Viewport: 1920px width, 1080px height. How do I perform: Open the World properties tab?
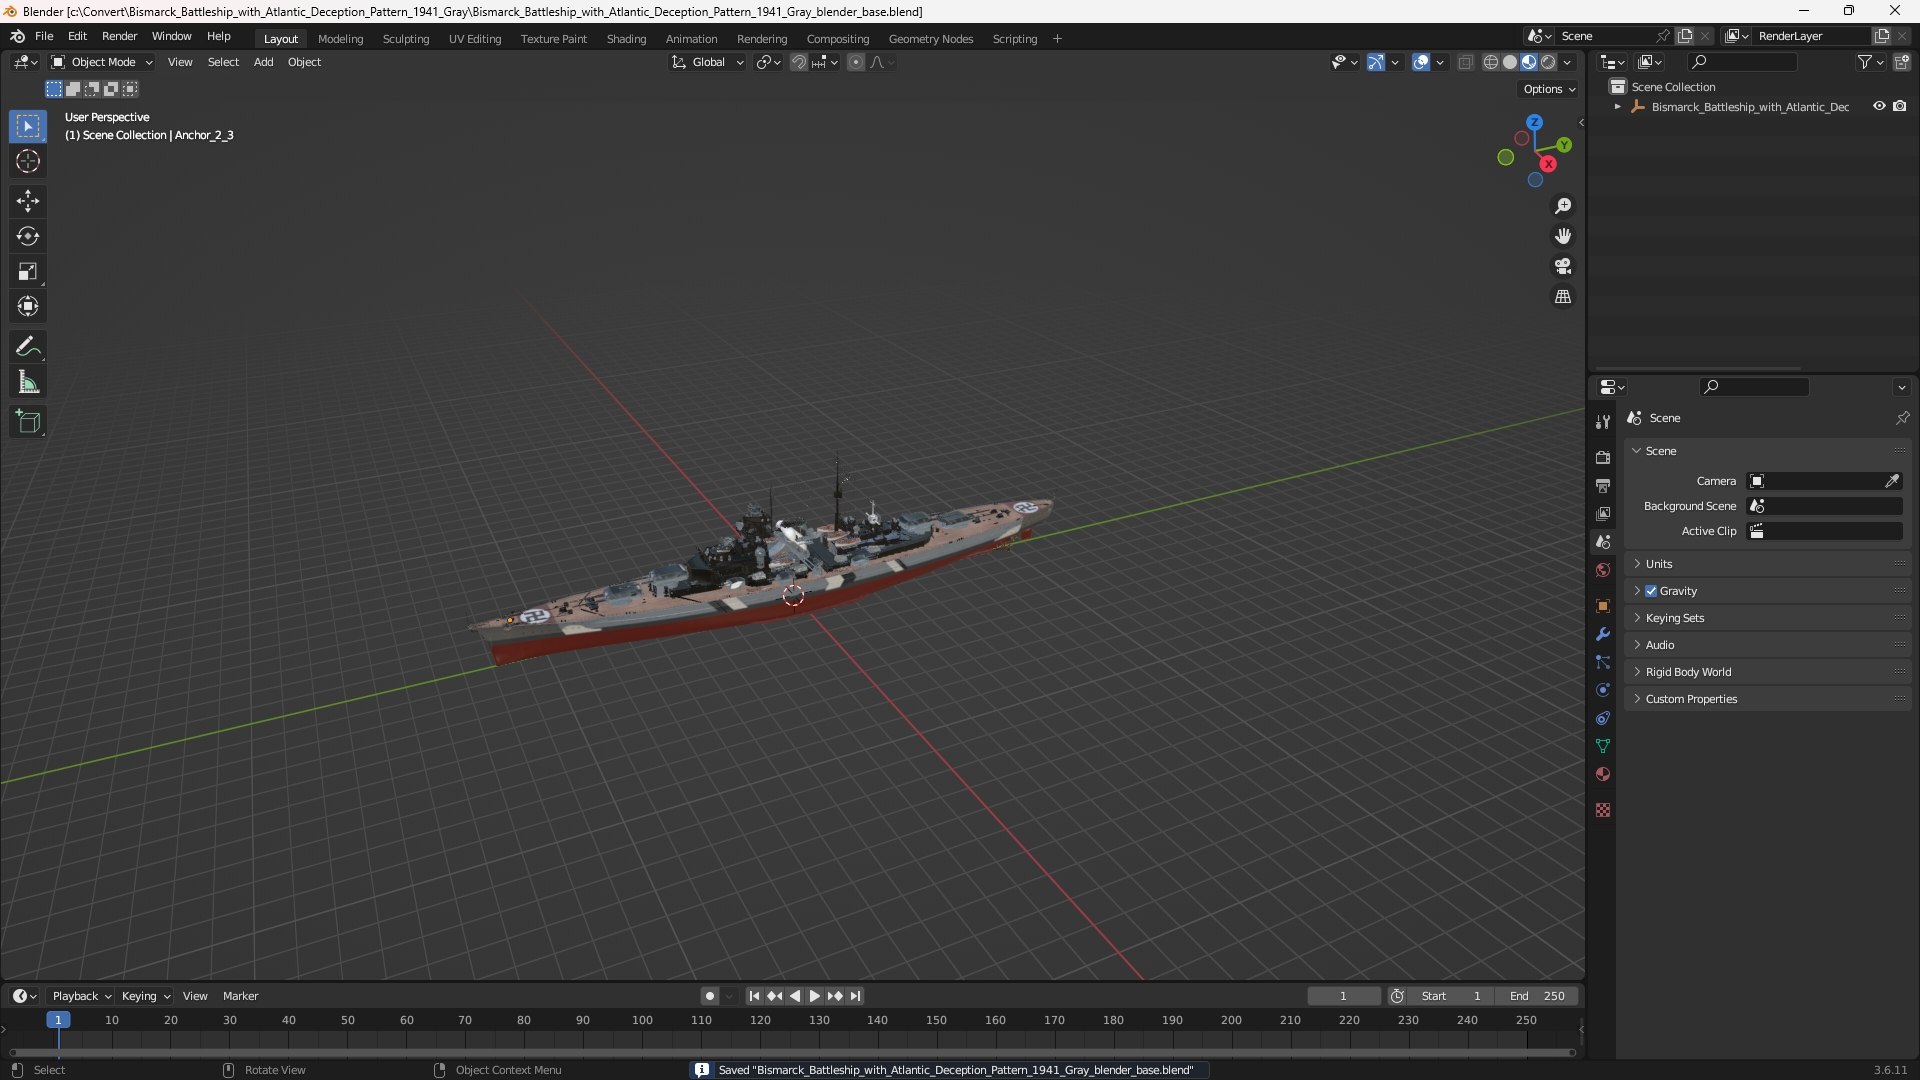click(1603, 570)
